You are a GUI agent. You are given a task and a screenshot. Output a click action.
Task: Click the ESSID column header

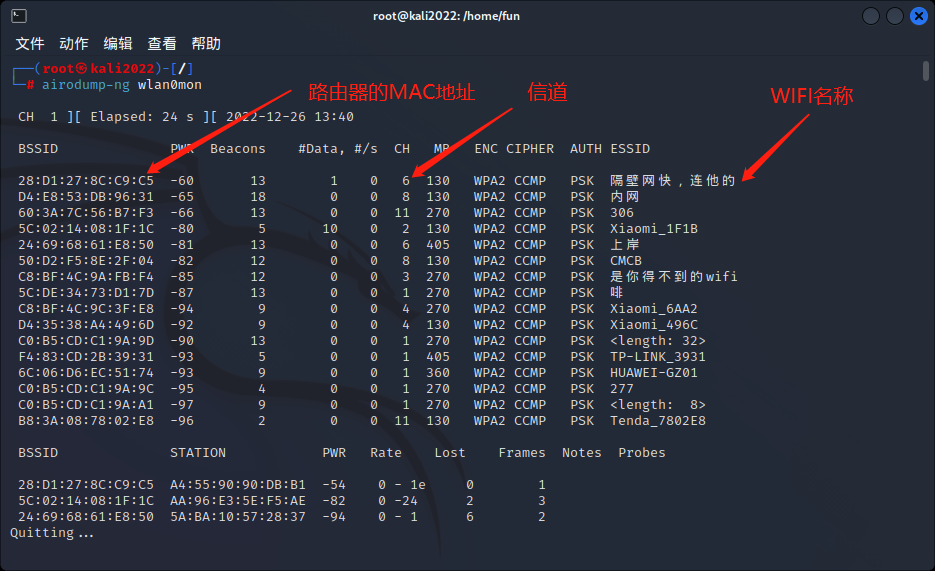(x=630, y=148)
